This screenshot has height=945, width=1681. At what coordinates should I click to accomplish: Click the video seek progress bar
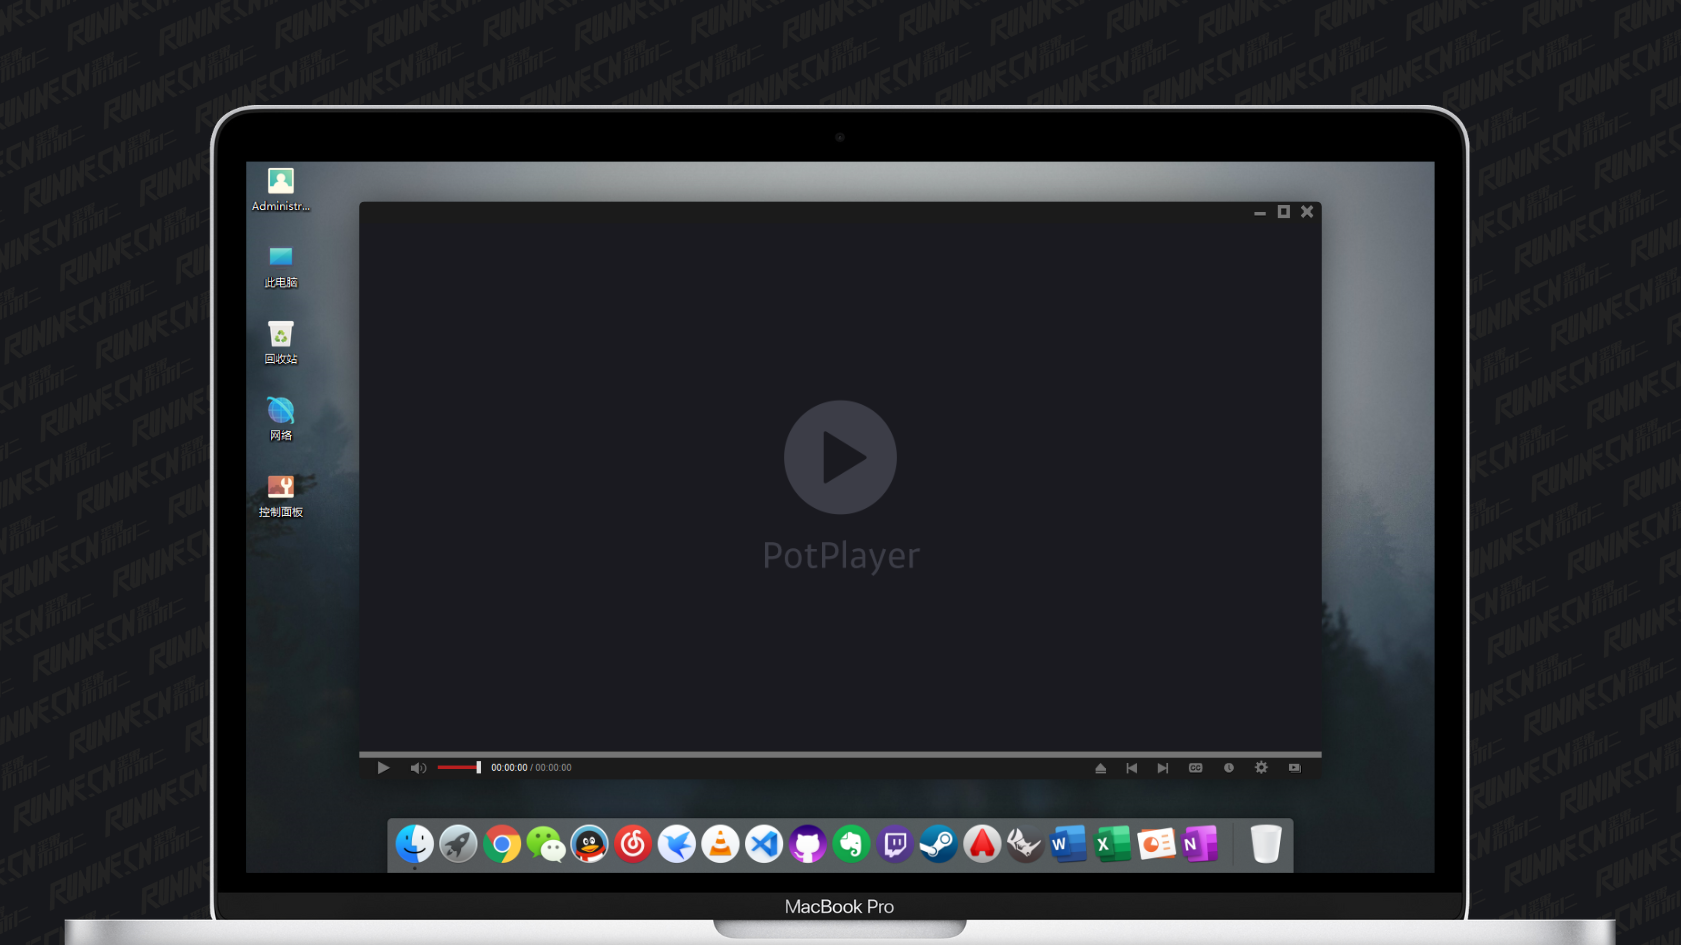tap(840, 754)
